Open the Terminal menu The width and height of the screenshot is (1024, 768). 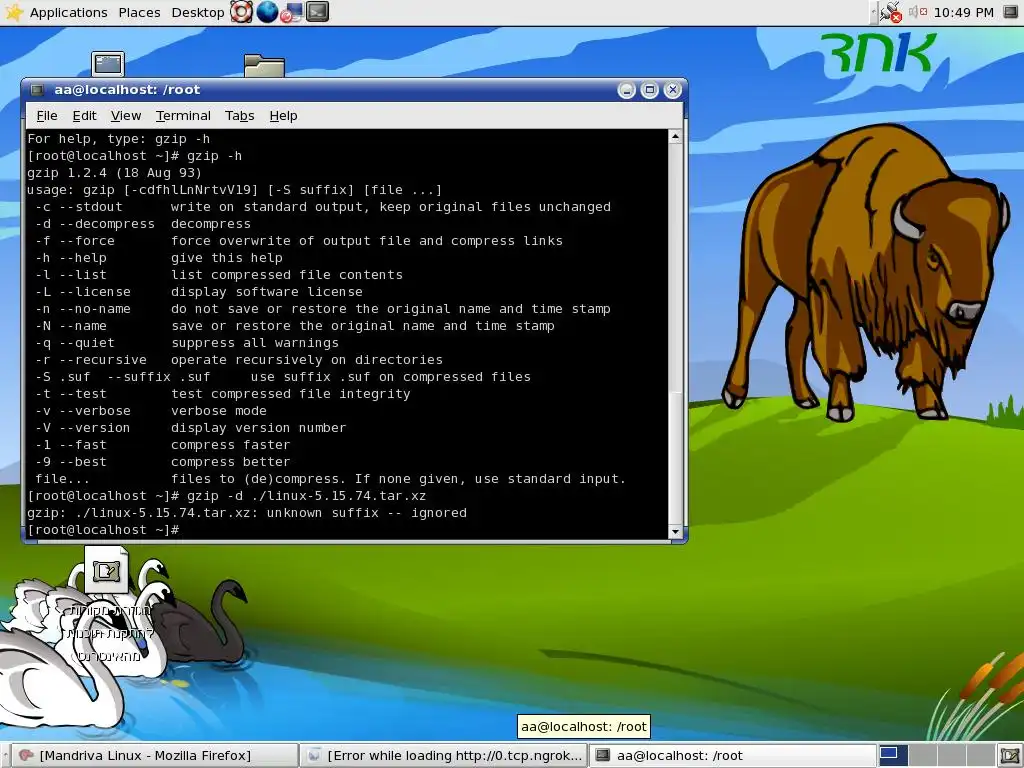point(183,116)
